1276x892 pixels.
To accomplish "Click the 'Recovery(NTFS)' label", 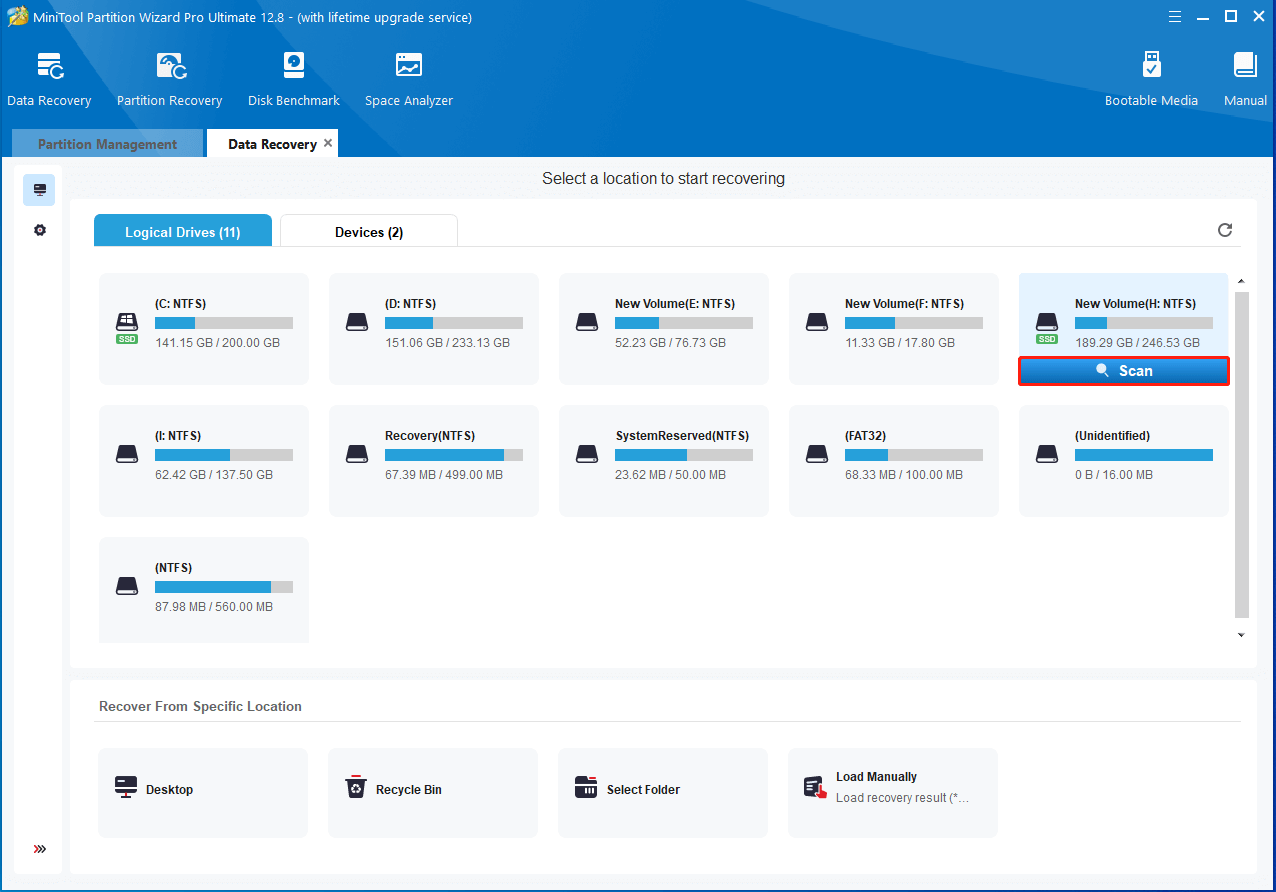I will click(x=430, y=436).
